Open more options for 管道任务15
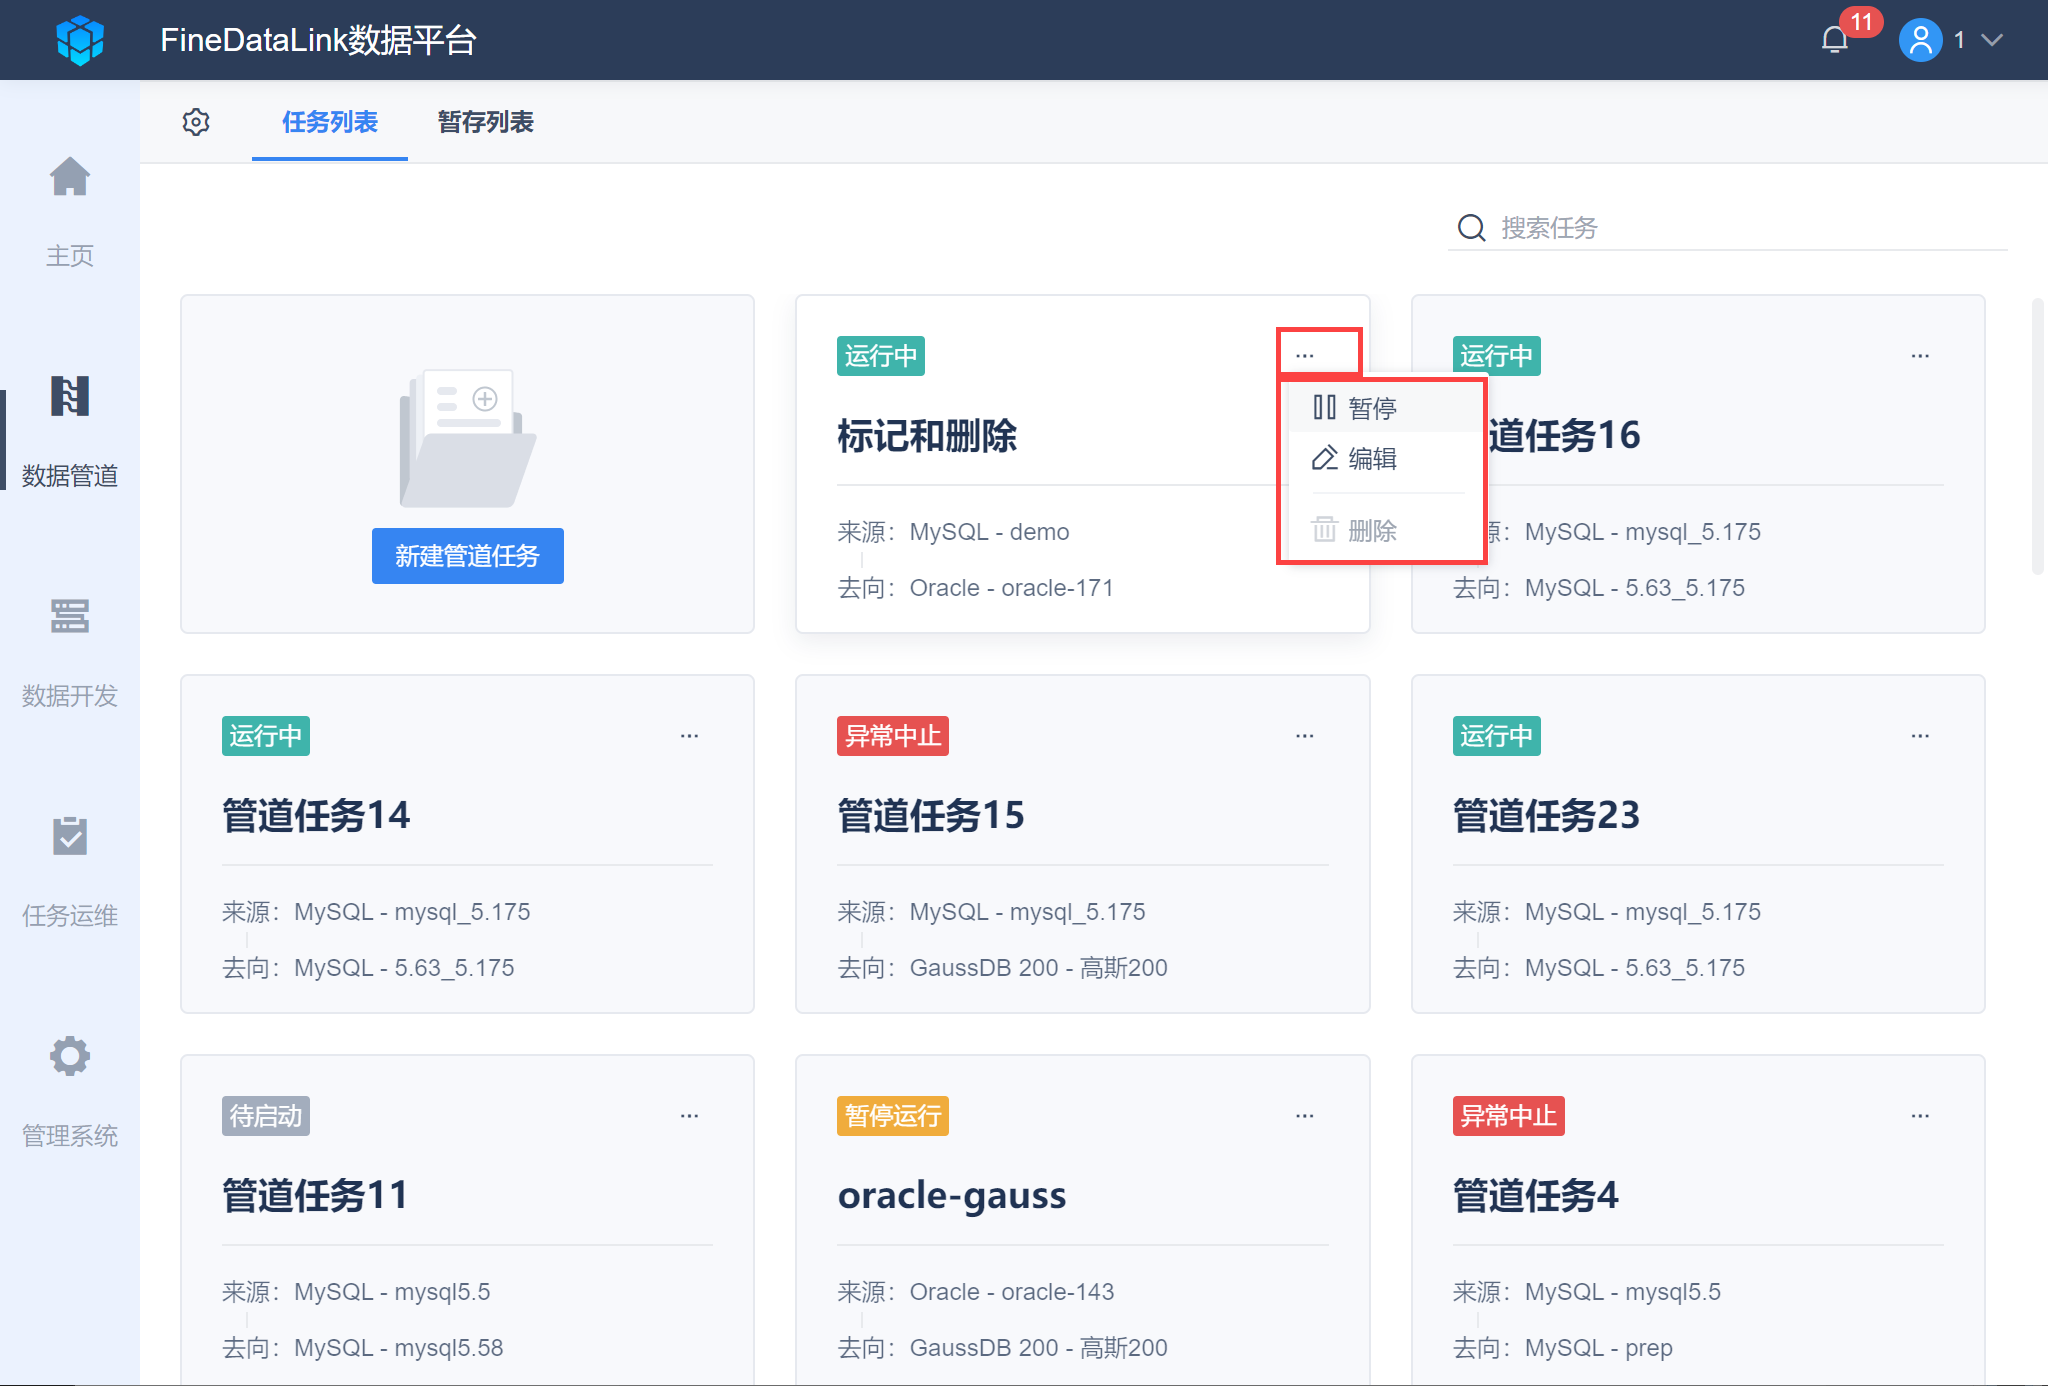 pyautogui.click(x=1304, y=736)
